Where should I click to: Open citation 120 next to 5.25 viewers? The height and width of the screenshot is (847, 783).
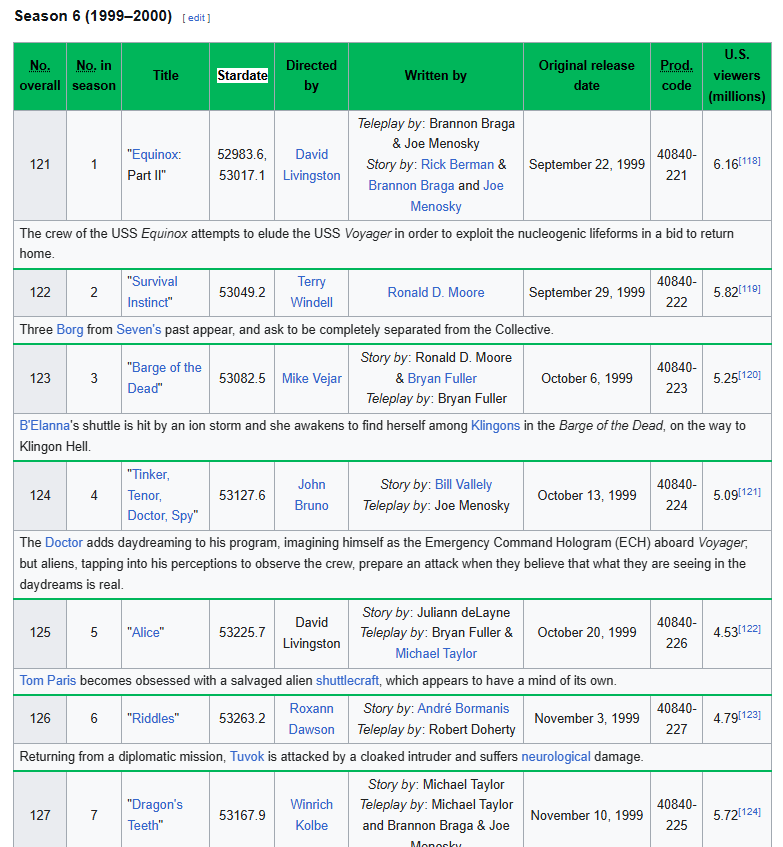point(749,375)
